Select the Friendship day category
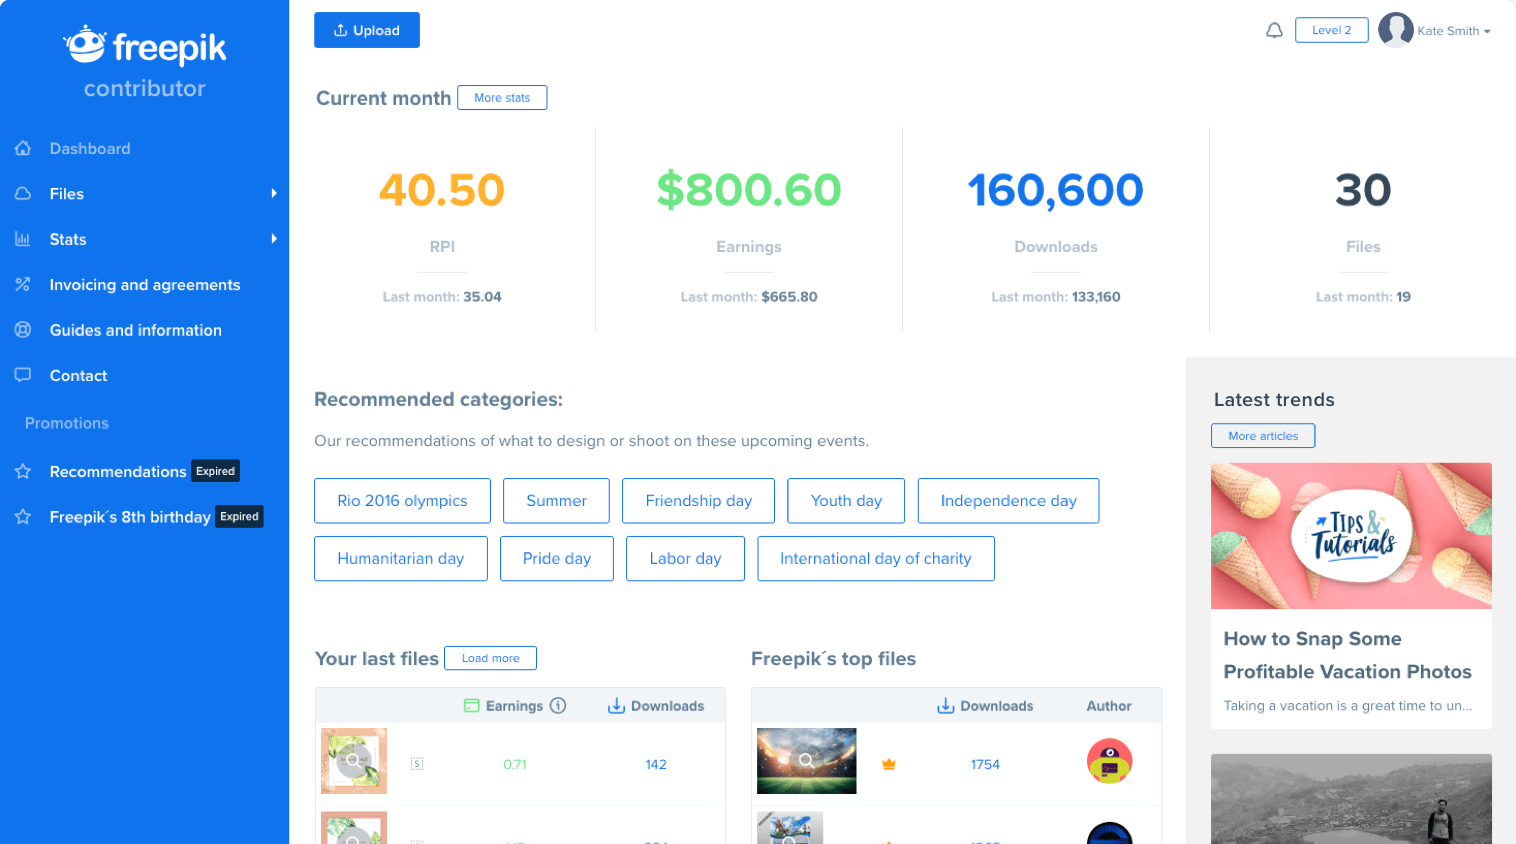The image size is (1516, 844). pyautogui.click(x=698, y=501)
